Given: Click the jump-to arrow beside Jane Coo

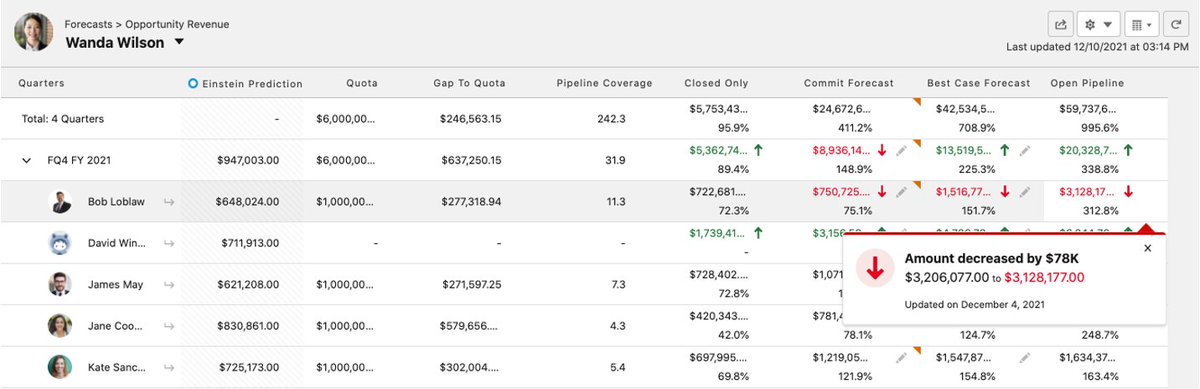Looking at the screenshot, I should (x=169, y=327).
